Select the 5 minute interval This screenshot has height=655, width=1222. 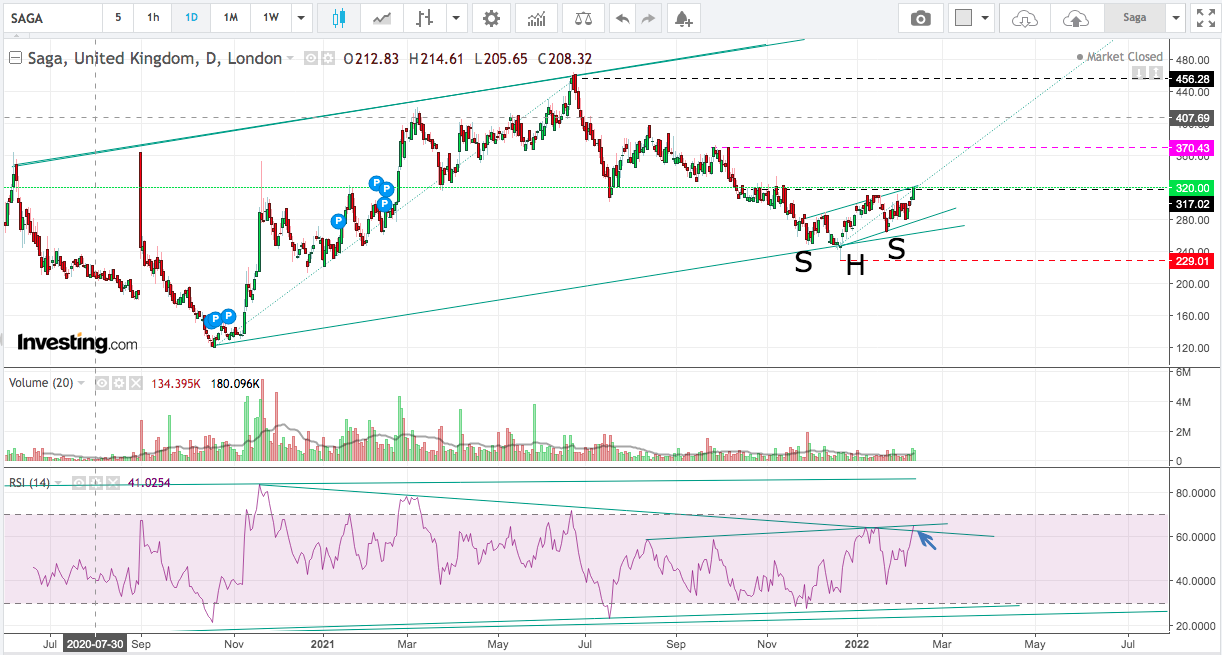coord(118,18)
